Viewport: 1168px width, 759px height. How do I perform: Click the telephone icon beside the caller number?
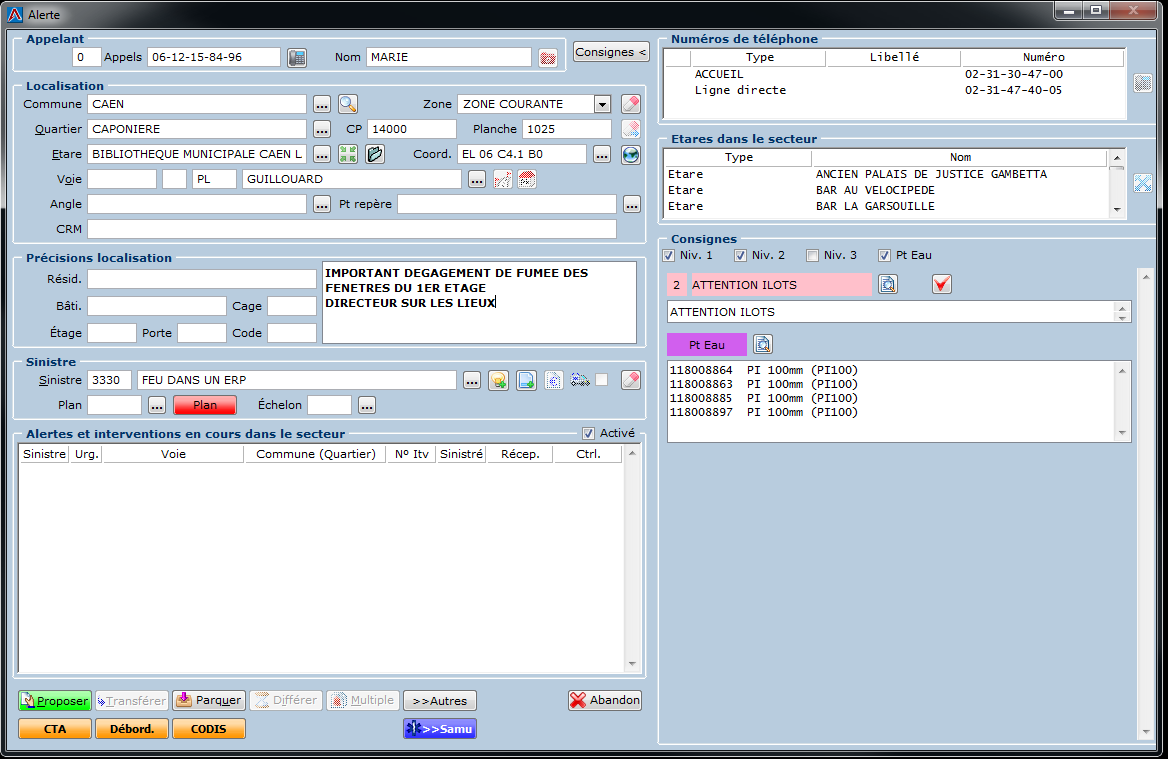[x=296, y=57]
